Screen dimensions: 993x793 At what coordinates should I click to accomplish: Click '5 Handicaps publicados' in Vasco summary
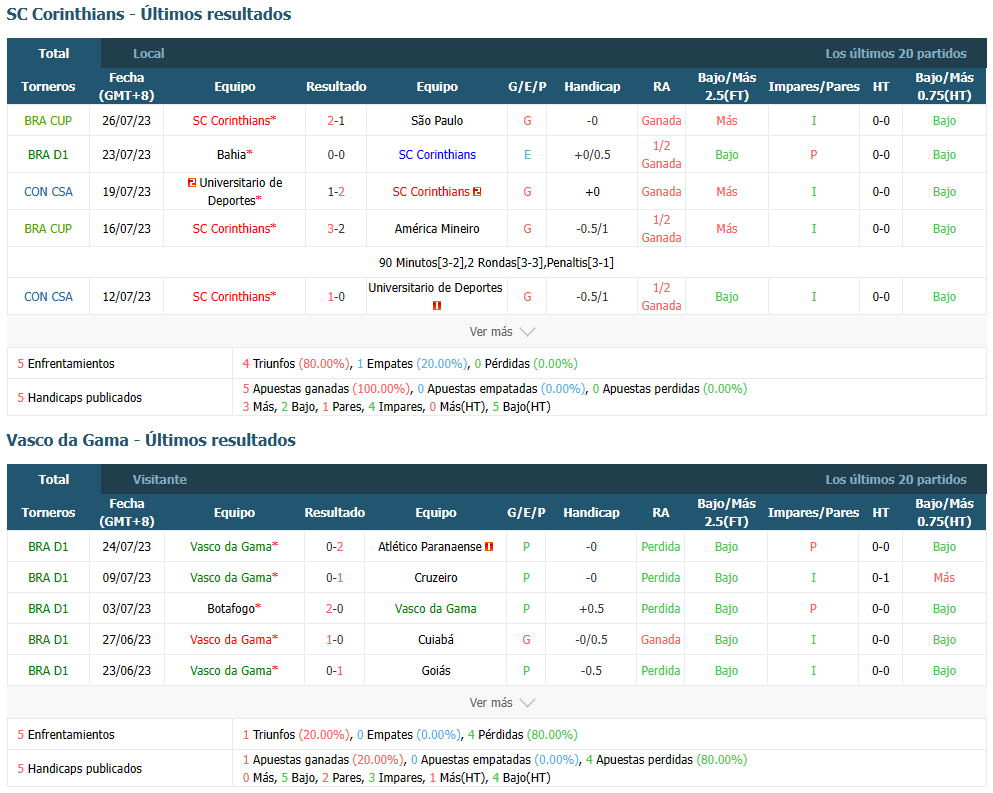point(80,768)
